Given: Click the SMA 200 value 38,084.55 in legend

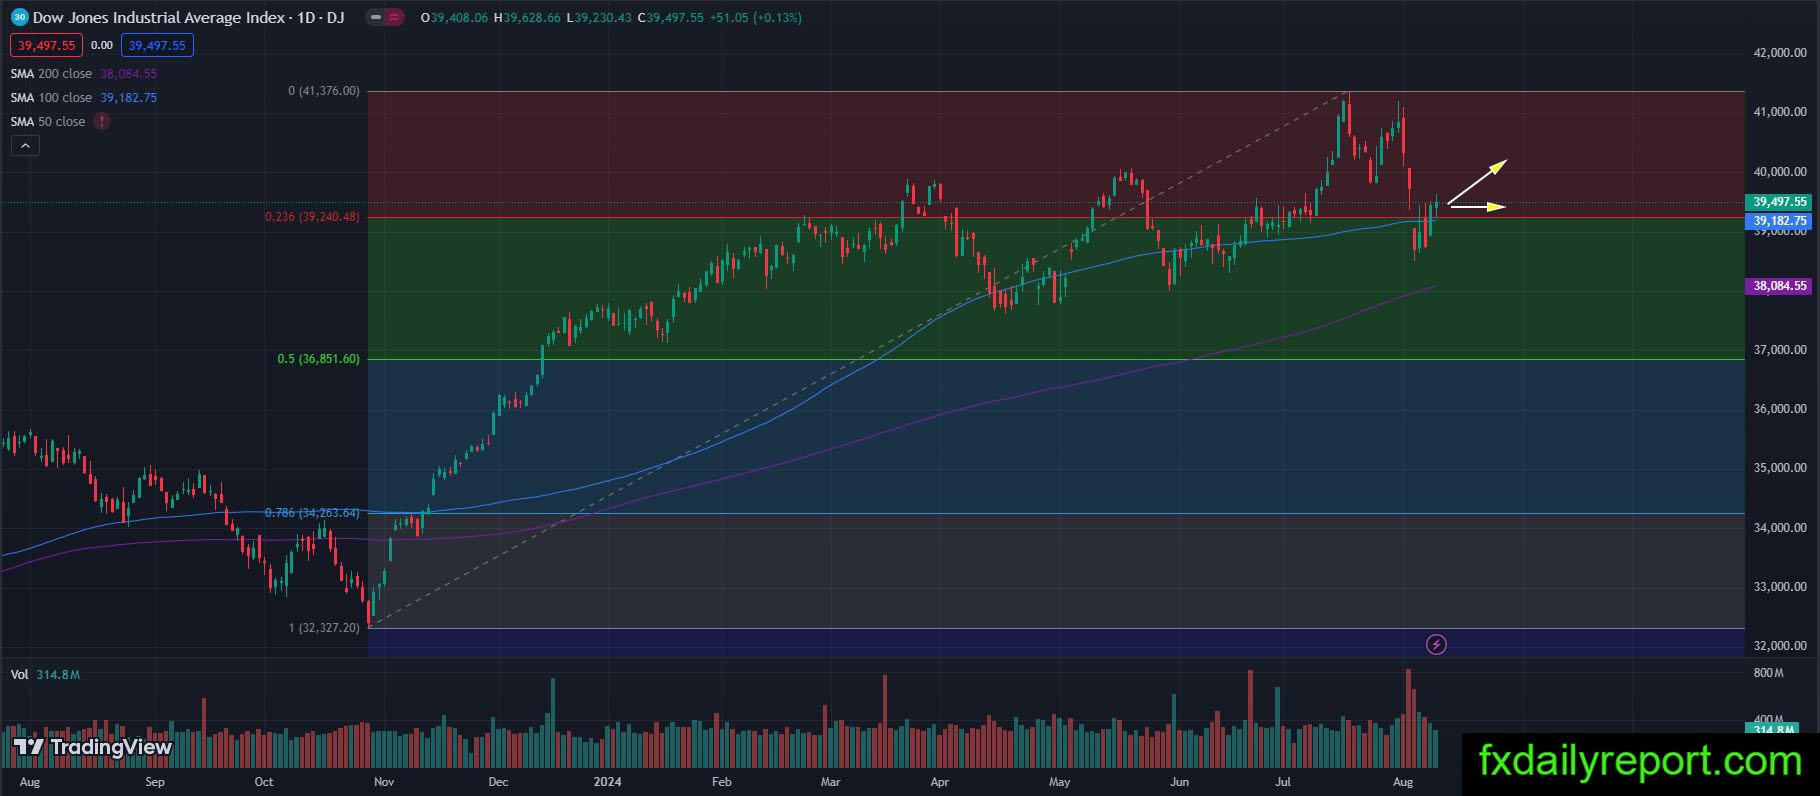Looking at the screenshot, I should pos(128,73).
